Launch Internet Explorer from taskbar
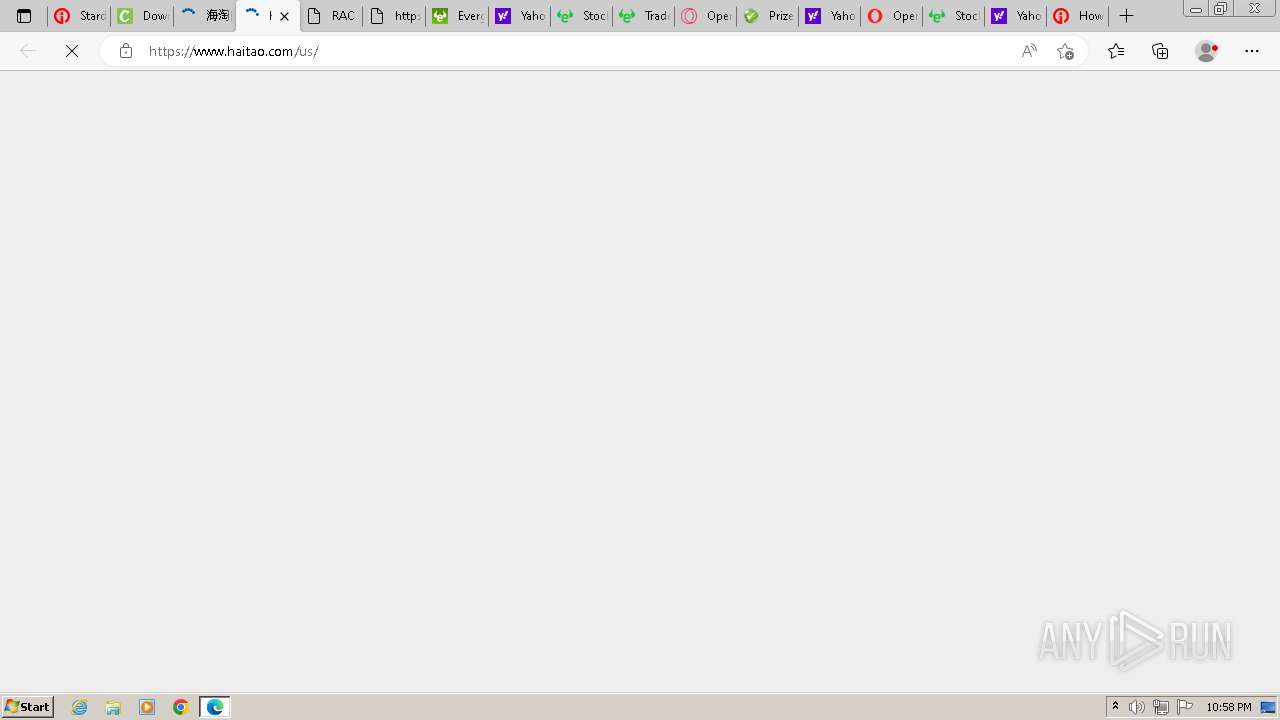The image size is (1280, 720). (80, 707)
